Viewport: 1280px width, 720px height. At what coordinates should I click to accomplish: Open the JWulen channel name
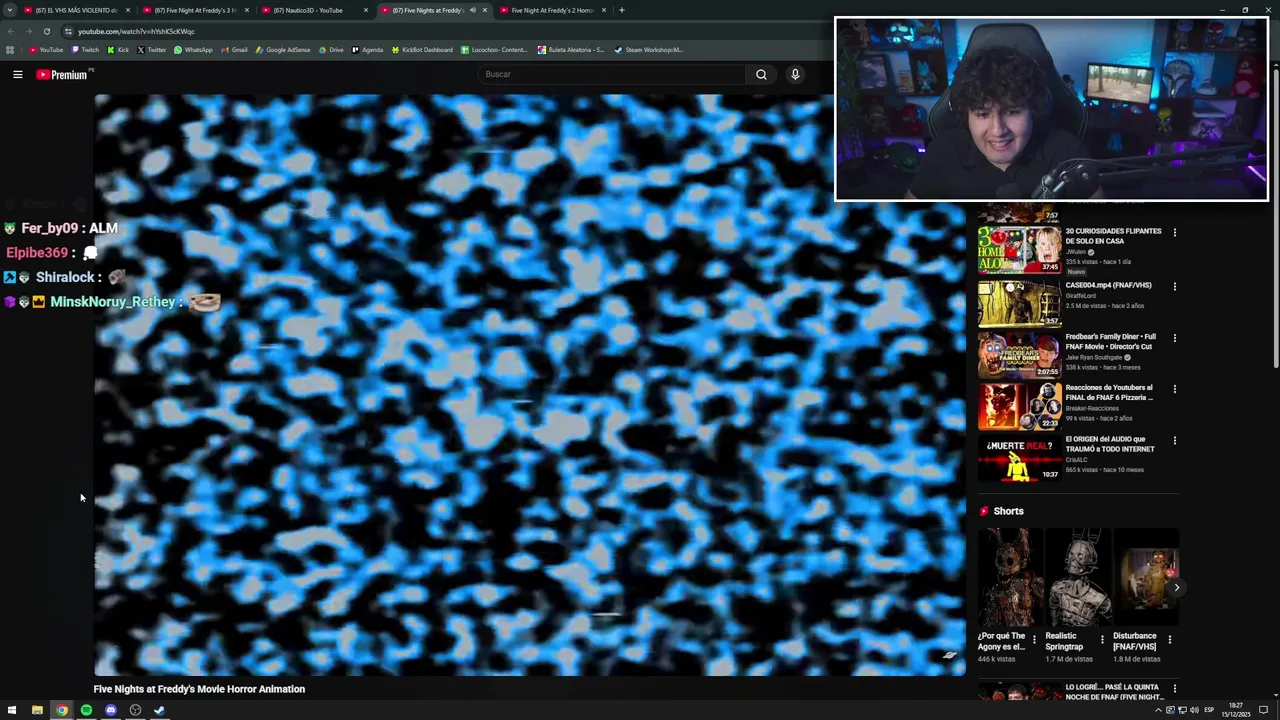(x=1078, y=252)
